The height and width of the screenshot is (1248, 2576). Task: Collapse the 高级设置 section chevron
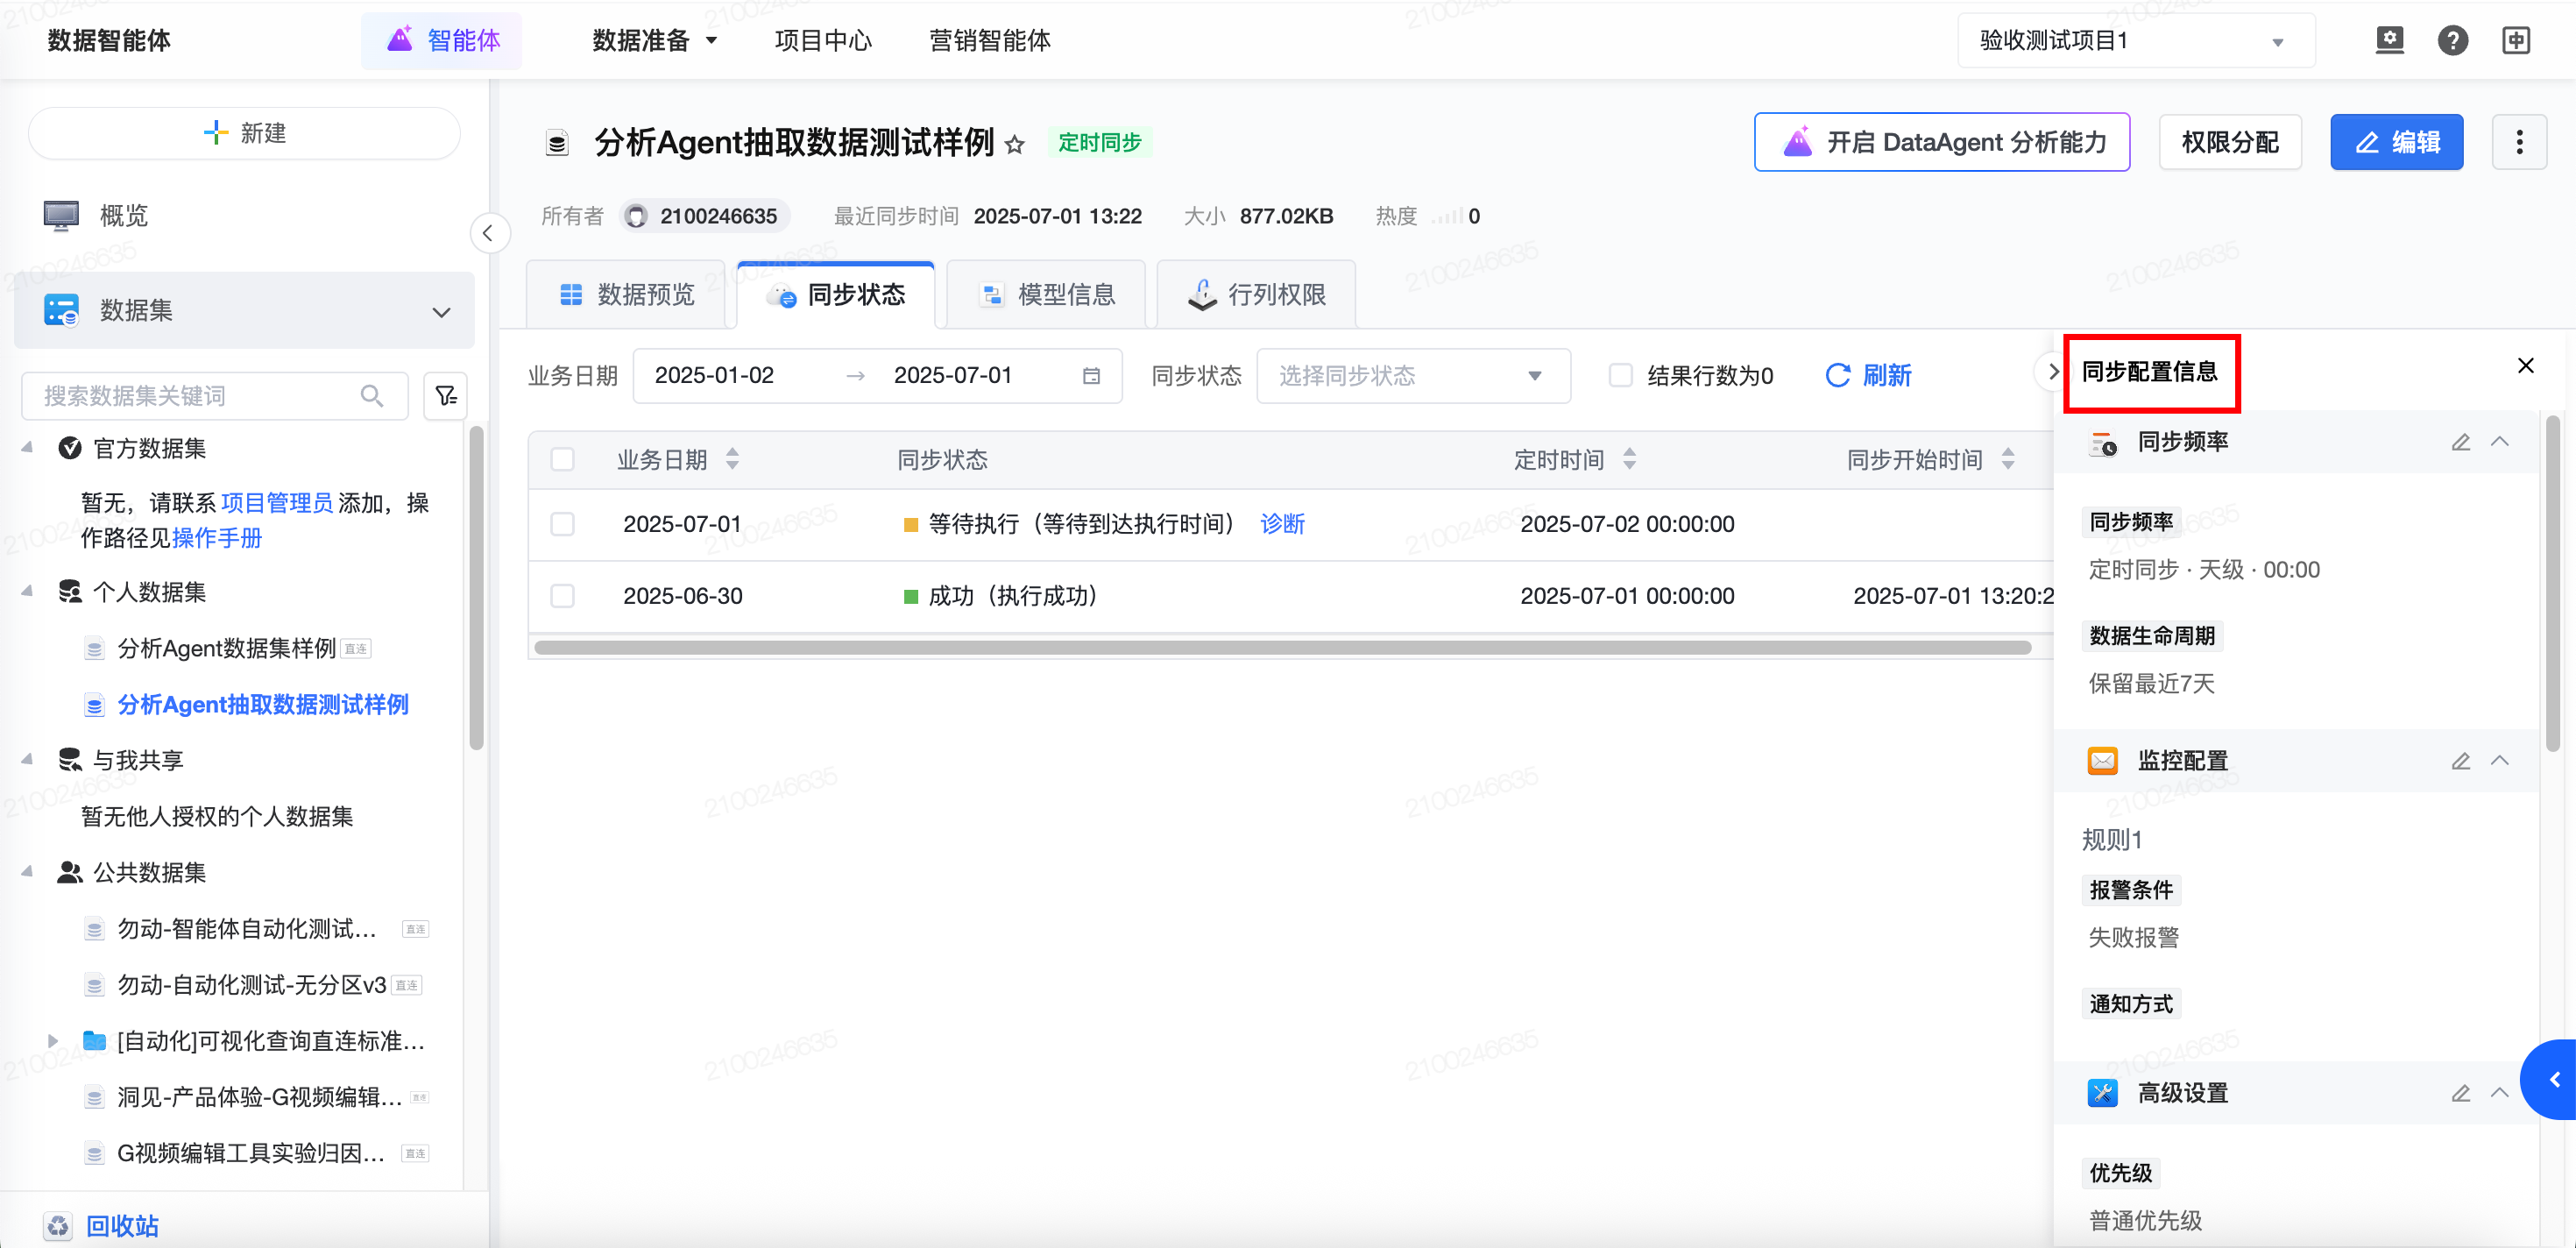tap(2499, 1092)
